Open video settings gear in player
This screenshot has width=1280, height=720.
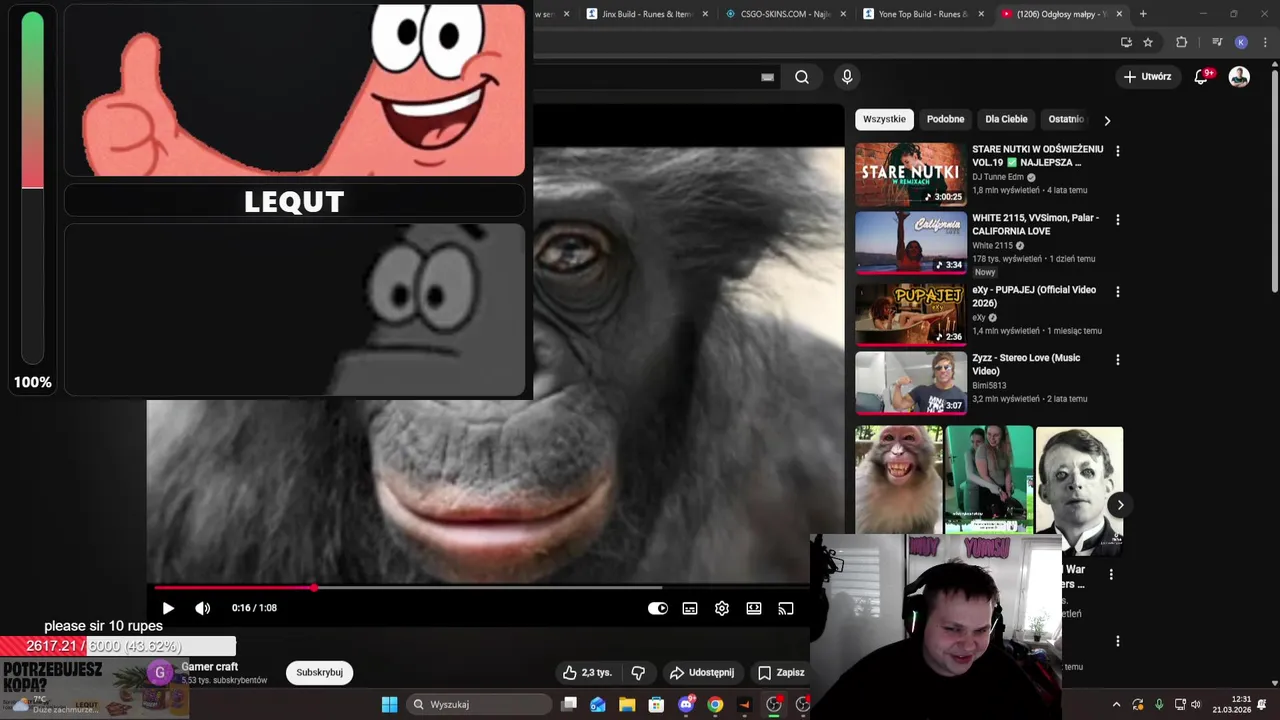tap(722, 608)
